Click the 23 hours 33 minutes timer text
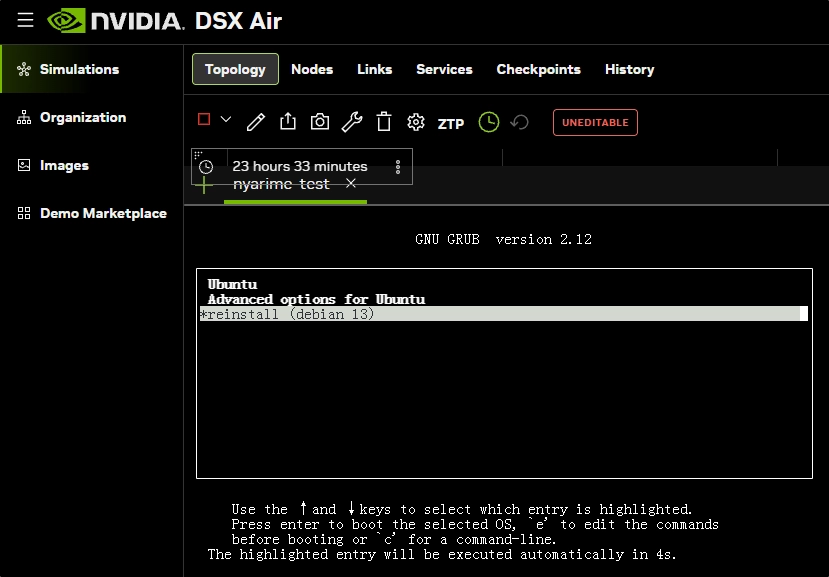The width and height of the screenshot is (829, 577). 300,167
